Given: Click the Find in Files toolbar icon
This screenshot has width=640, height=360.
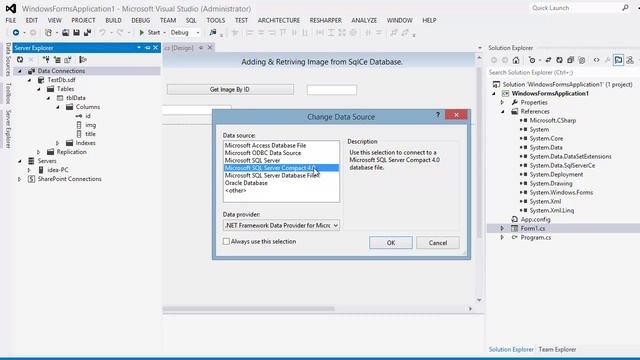Looking at the screenshot, I should [x=213, y=32].
